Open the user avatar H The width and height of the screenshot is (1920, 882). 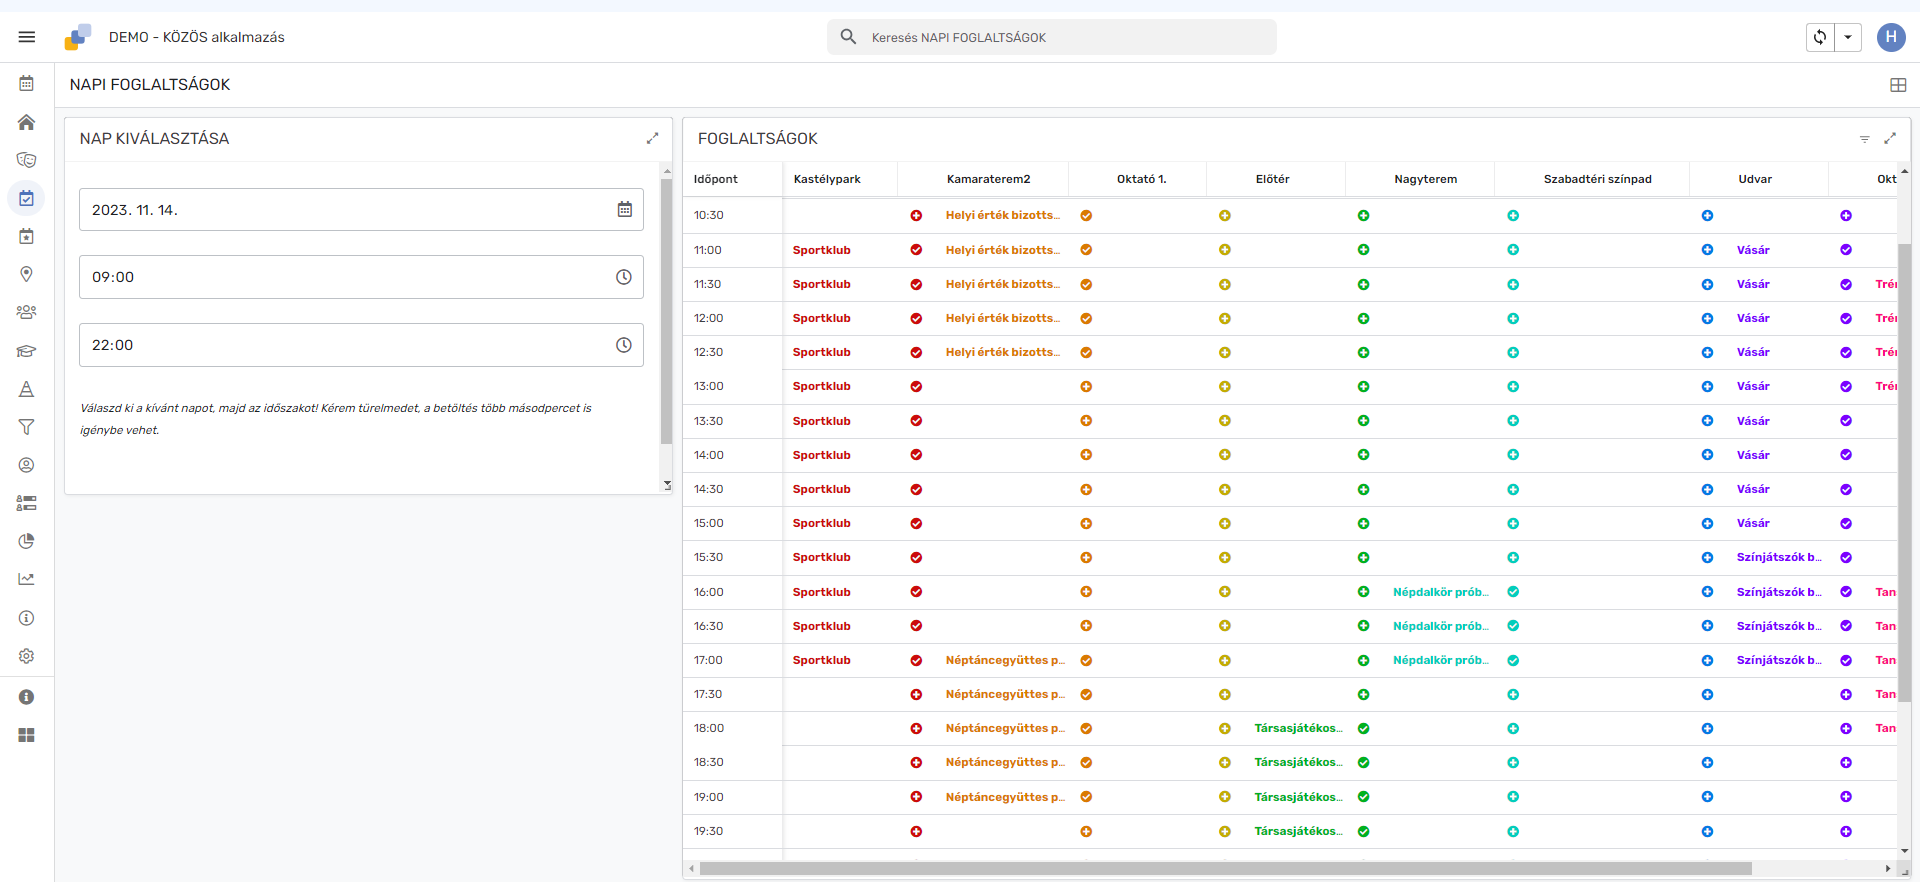1891,37
